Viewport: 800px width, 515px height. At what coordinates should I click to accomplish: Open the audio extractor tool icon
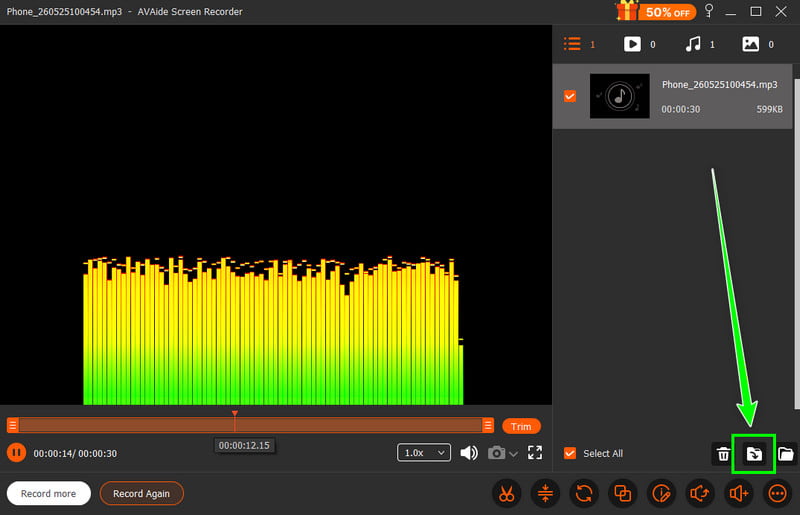point(700,494)
